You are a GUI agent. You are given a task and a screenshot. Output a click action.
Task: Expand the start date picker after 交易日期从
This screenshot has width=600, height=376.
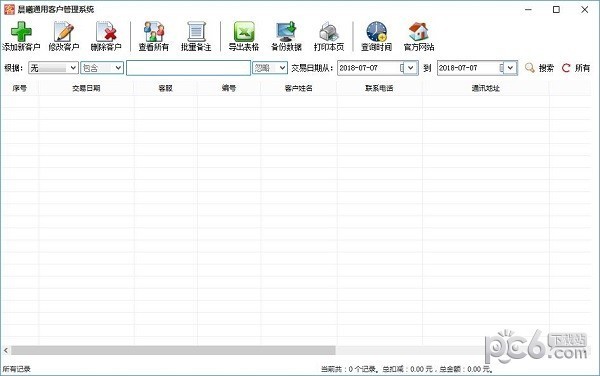410,68
